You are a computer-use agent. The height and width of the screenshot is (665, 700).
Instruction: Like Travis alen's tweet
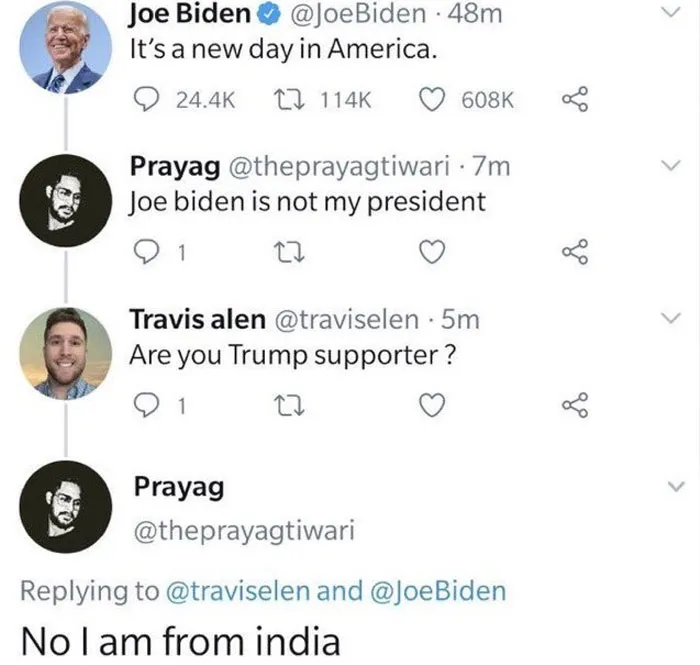432,405
